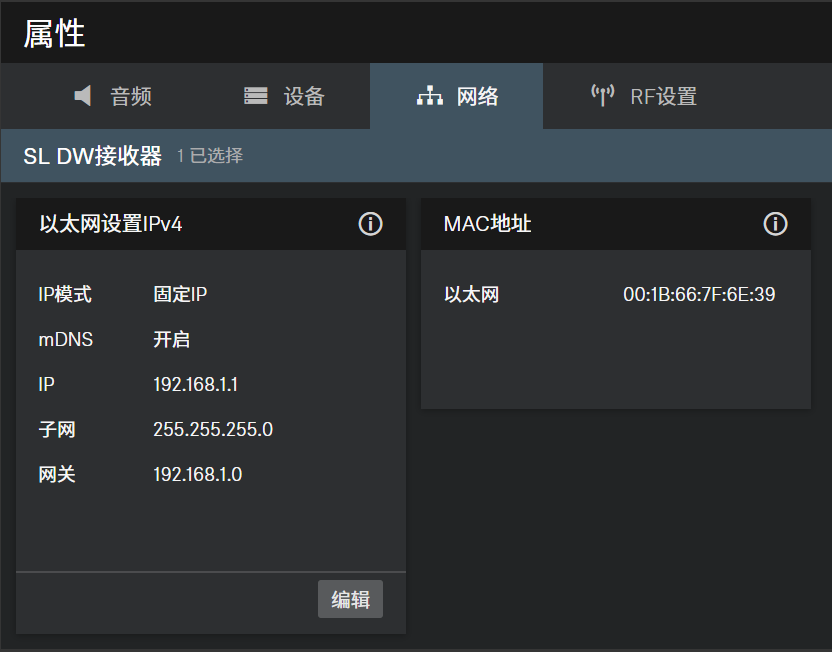Select the IP address 192.168.1.1
The image size is (832, 652).
[195, 385]
